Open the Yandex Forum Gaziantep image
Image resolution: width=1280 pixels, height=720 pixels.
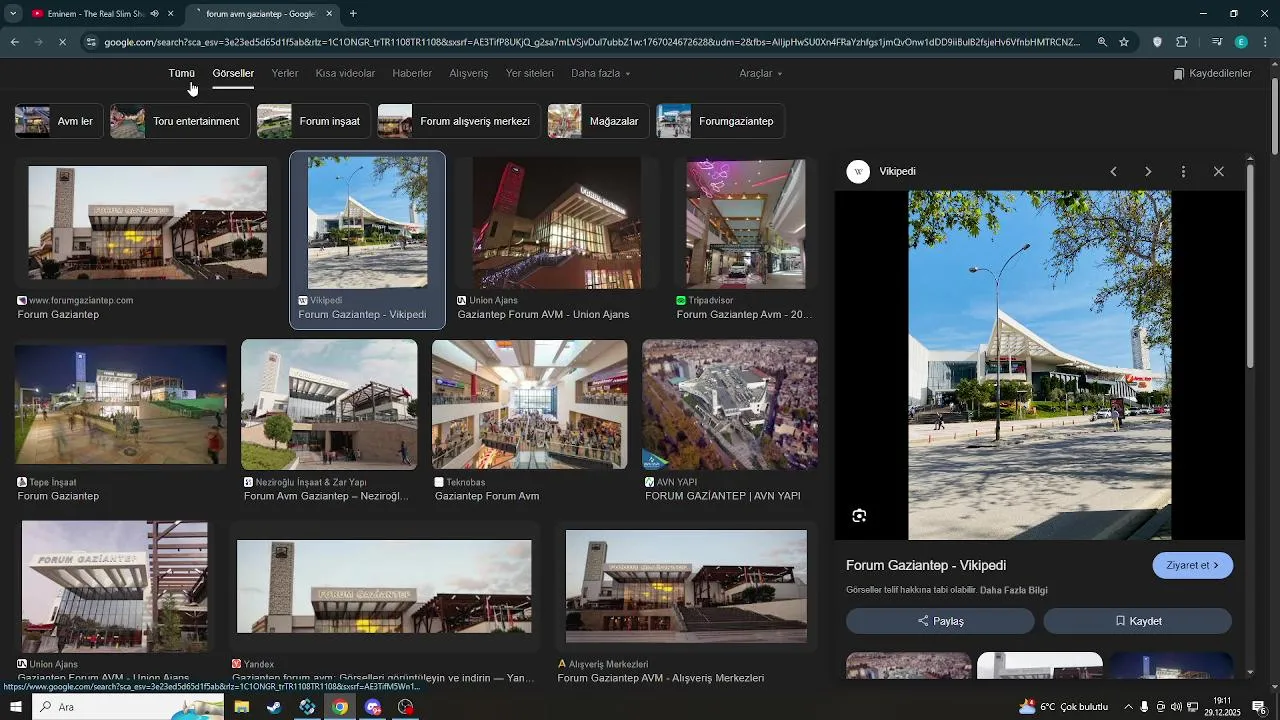(384, 586)
